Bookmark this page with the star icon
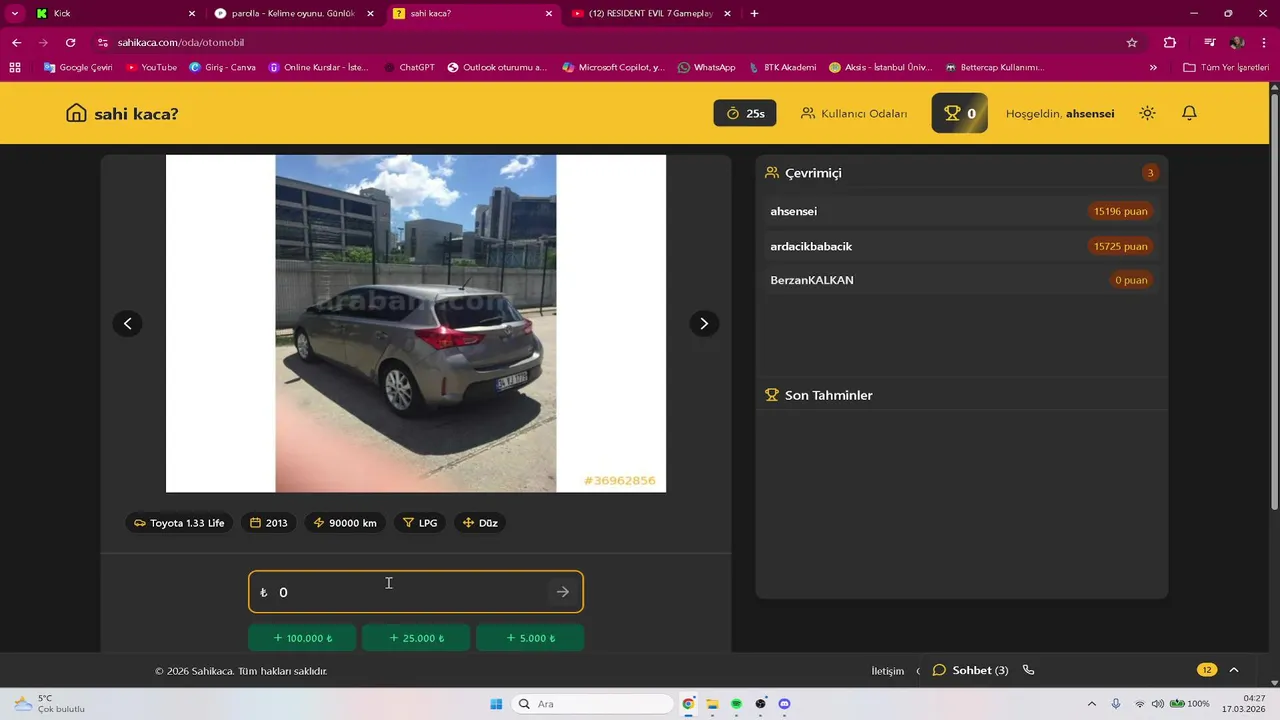The width and height of the screenshot is (1280, 720). 1132,43
